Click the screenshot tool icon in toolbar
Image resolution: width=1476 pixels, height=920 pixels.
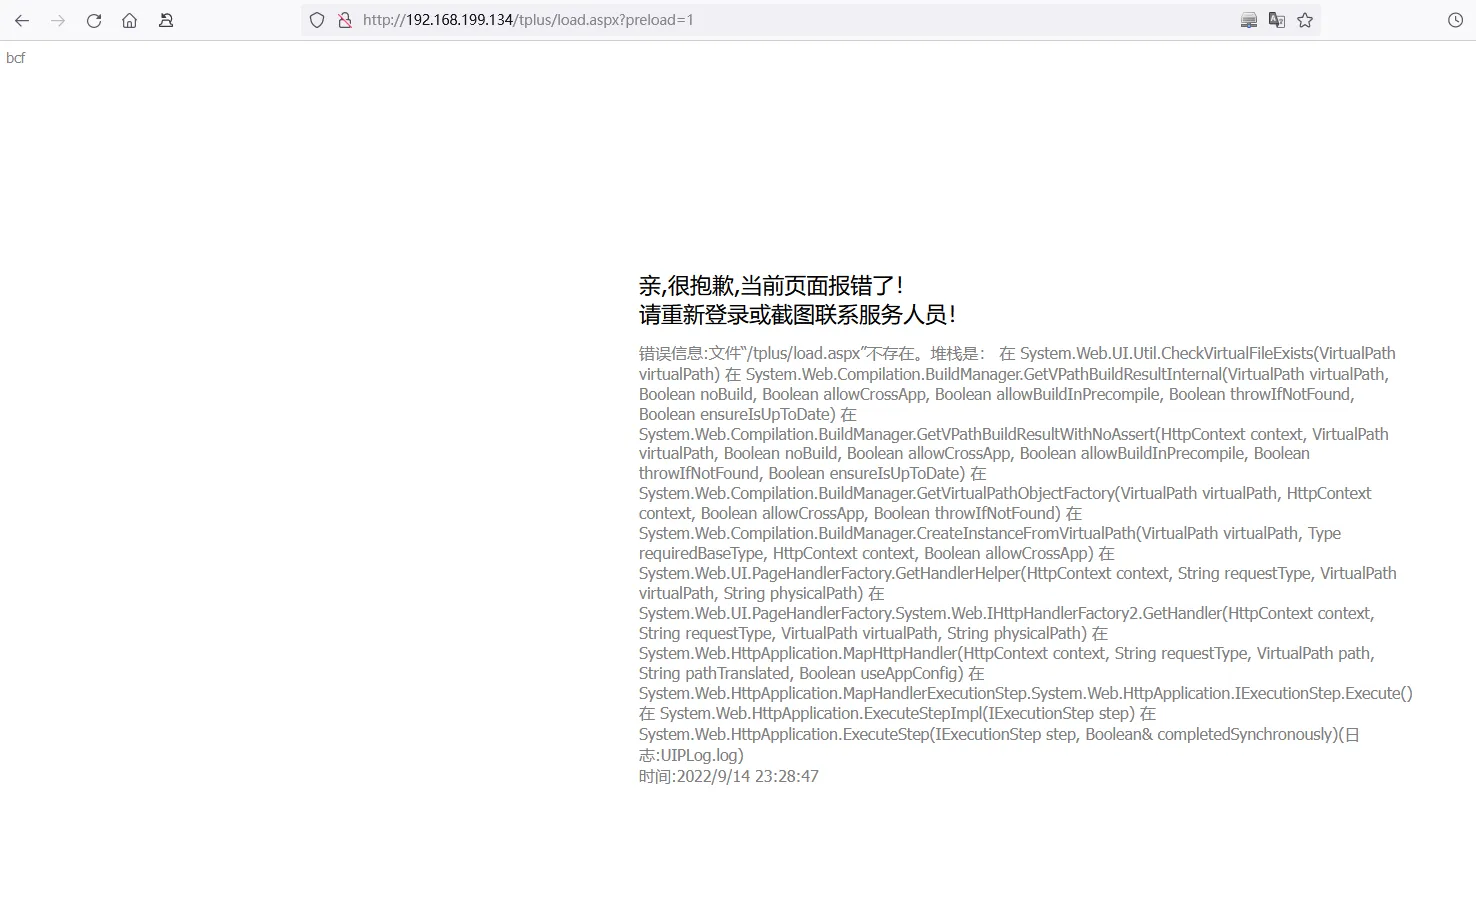click(x=1248, y=19)
